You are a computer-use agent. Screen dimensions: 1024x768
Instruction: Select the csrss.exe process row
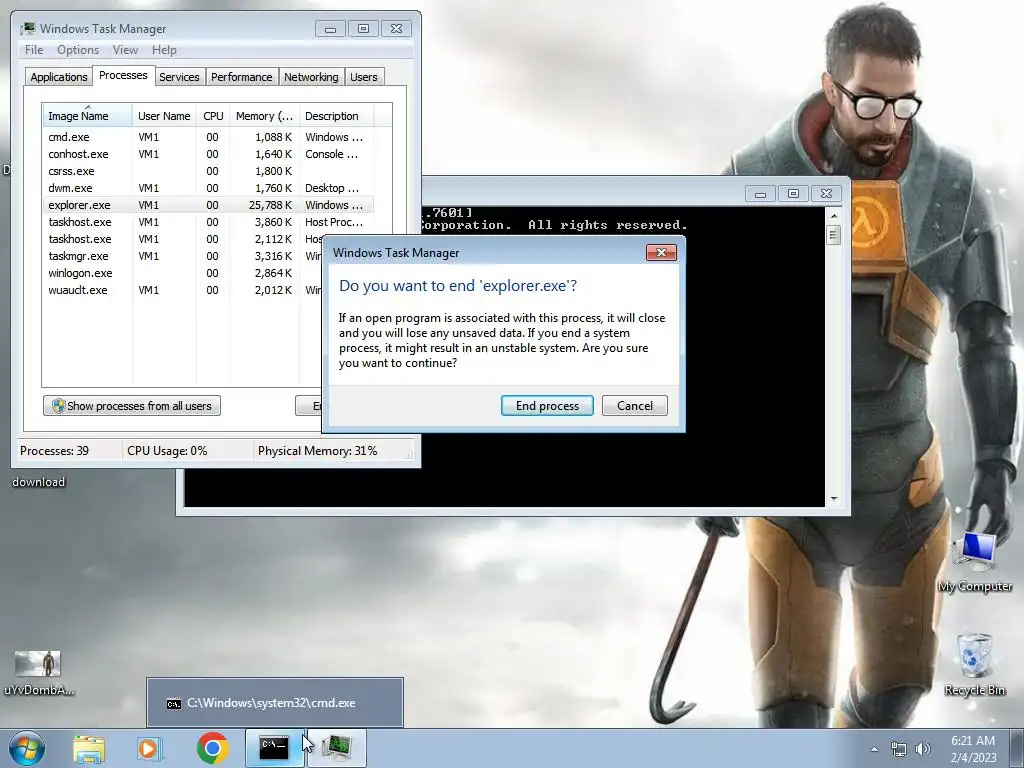(x=208, y=171)
